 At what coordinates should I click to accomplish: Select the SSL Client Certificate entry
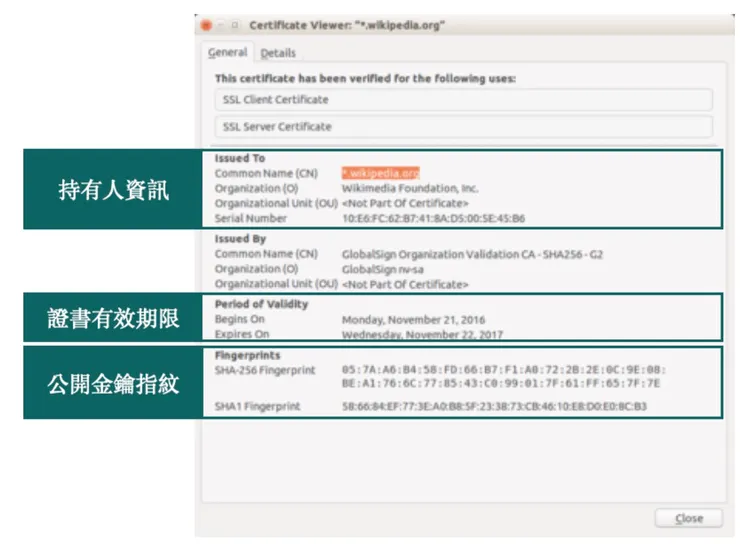(463, 100)
